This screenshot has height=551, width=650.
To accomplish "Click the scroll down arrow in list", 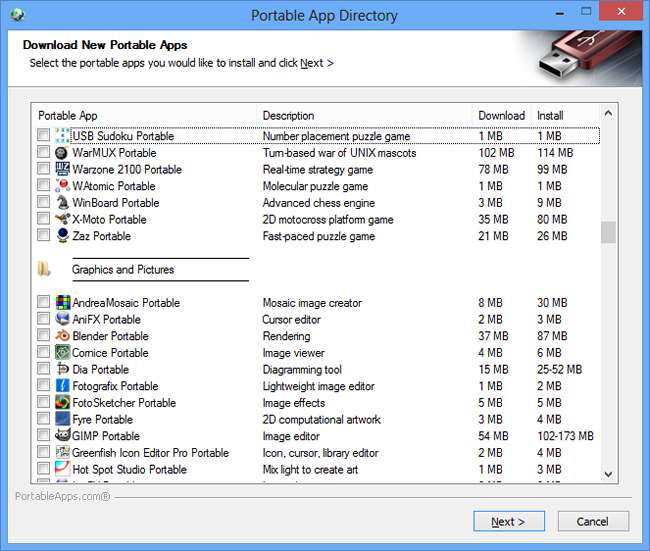I will tap(608, 473).
